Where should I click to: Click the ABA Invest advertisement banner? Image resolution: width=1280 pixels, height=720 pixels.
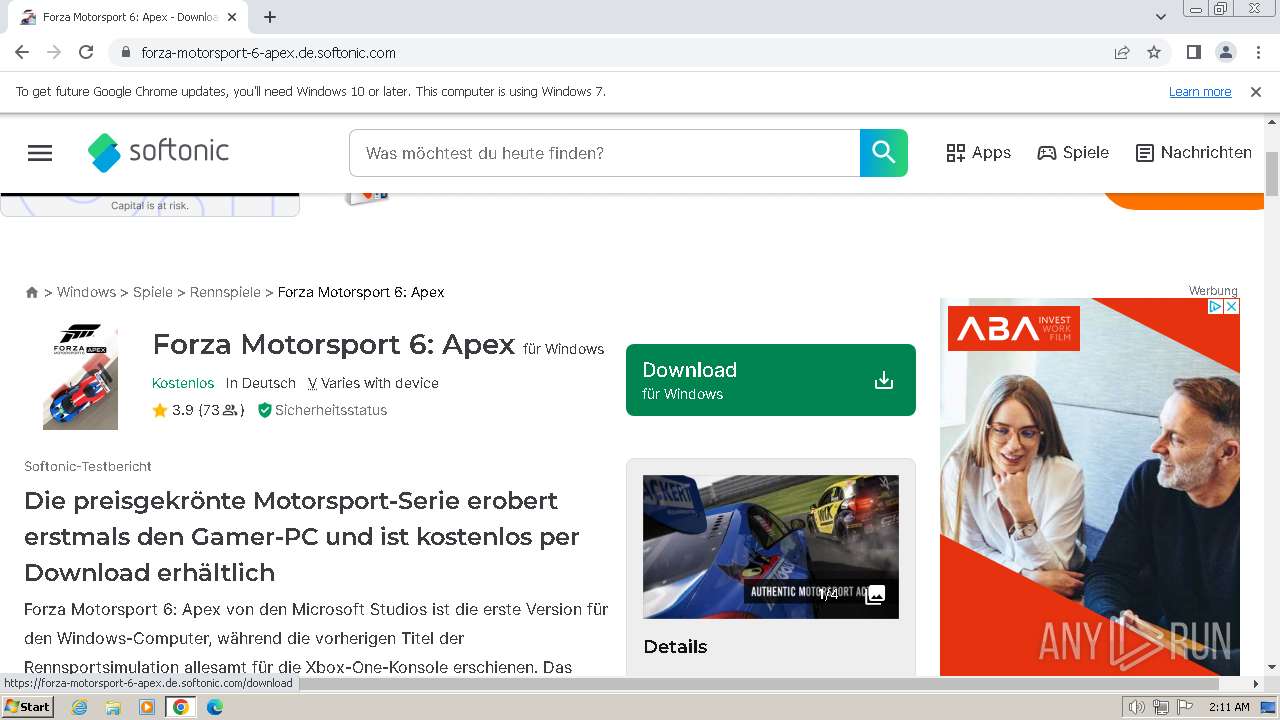click(1090, 487)
